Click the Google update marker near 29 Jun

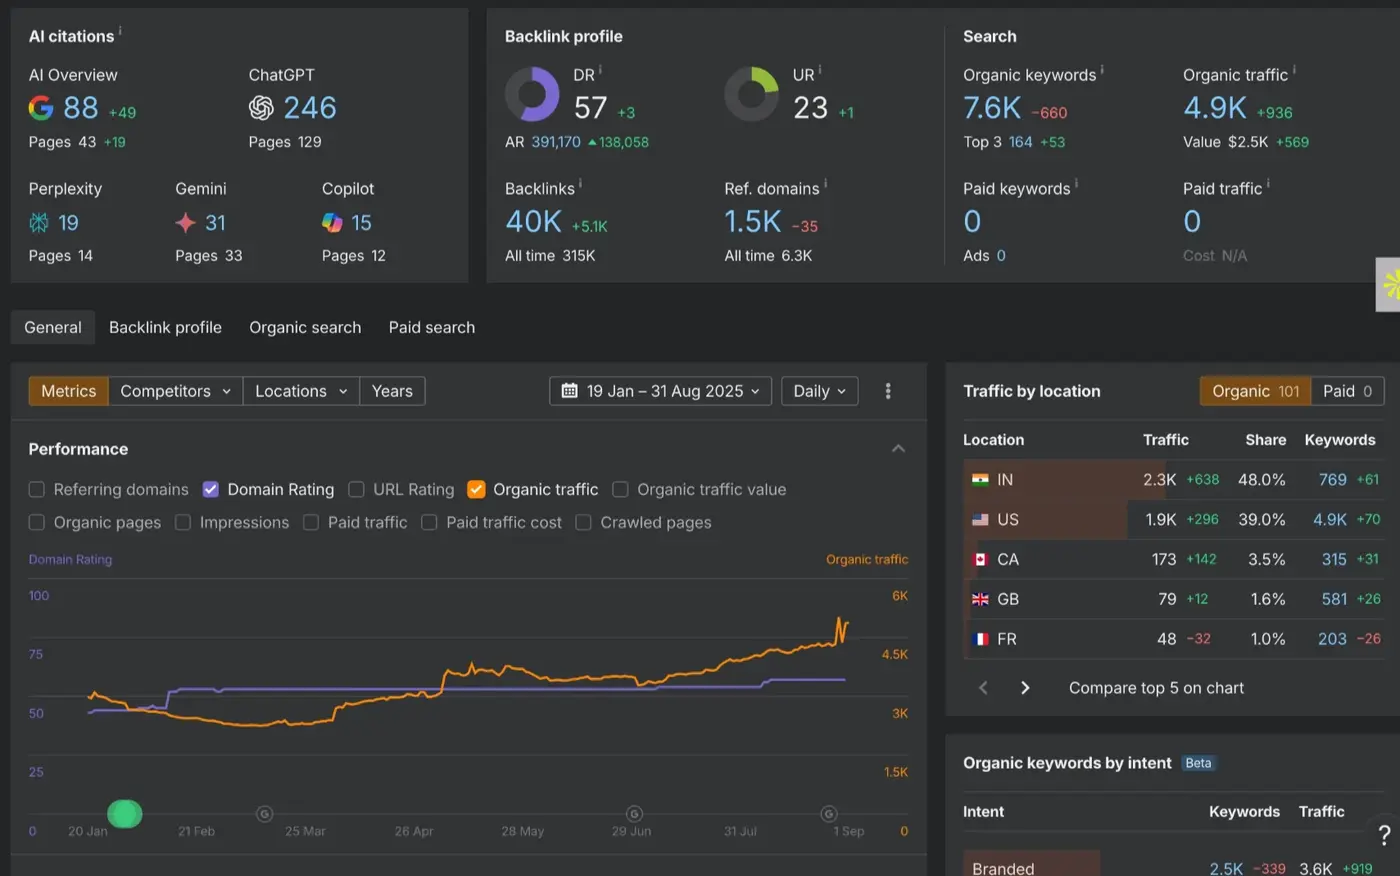tap(634, 814)
